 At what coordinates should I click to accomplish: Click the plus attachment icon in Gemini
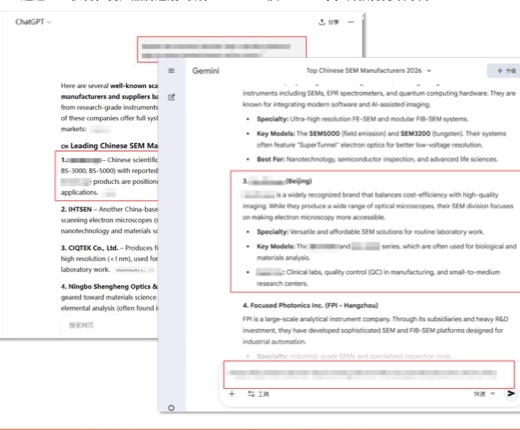click(x=232, y=394)
